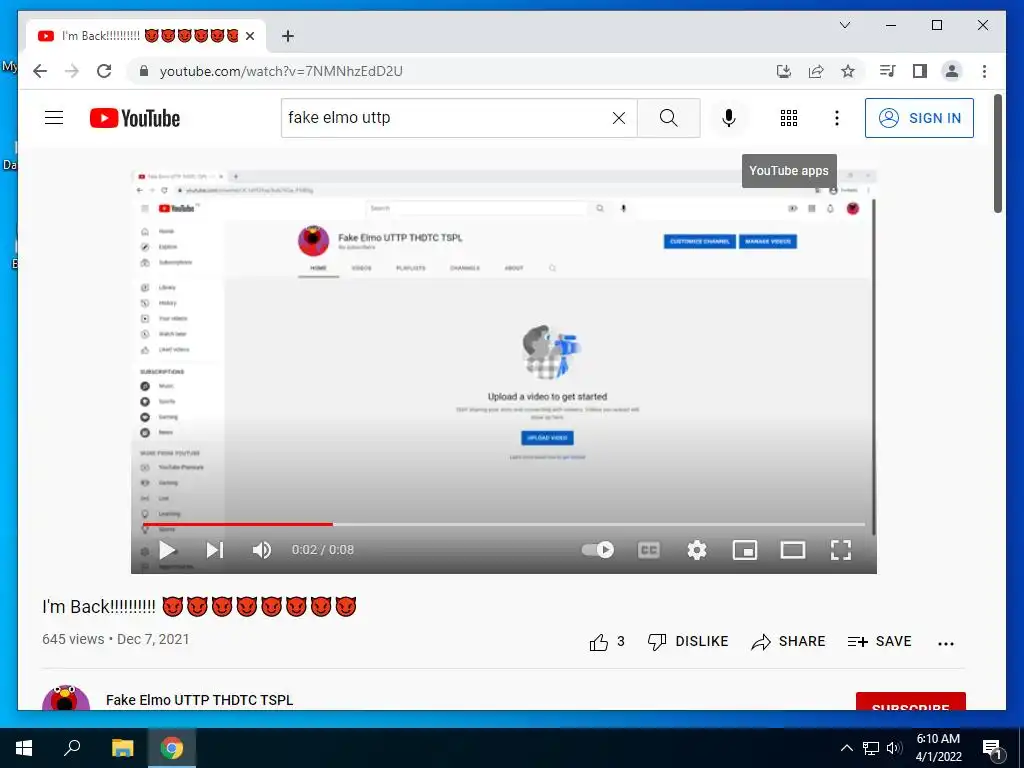The height and width of the screenshot is (768, 1024).
Task: Toggle the autoplay switch
Action: tap(598, 550)
